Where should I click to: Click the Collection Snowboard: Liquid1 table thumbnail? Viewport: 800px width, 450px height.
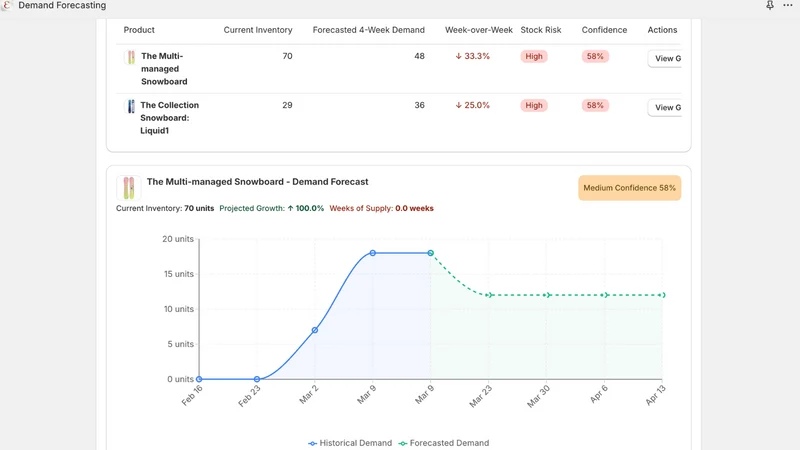click(131, 106)
